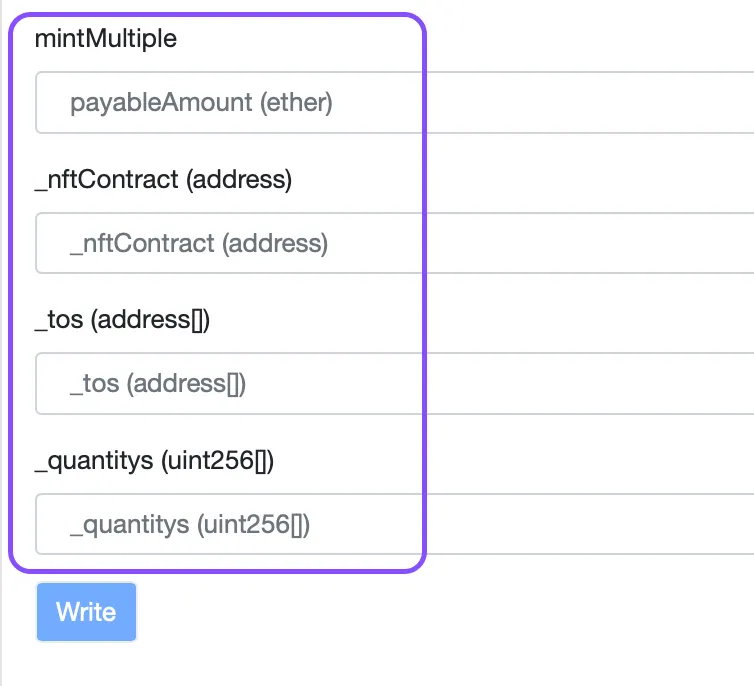
Task: Click the label above the last input
Action: (x=154, y=461)
